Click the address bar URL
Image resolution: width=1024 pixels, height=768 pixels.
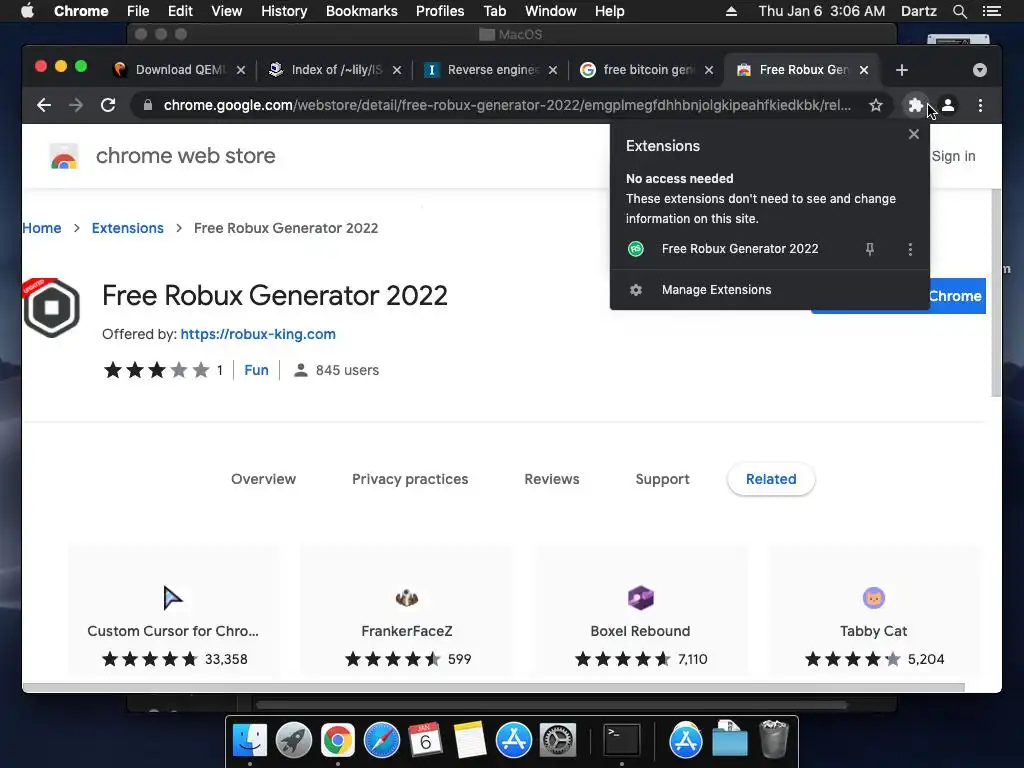tap(507, 105)
